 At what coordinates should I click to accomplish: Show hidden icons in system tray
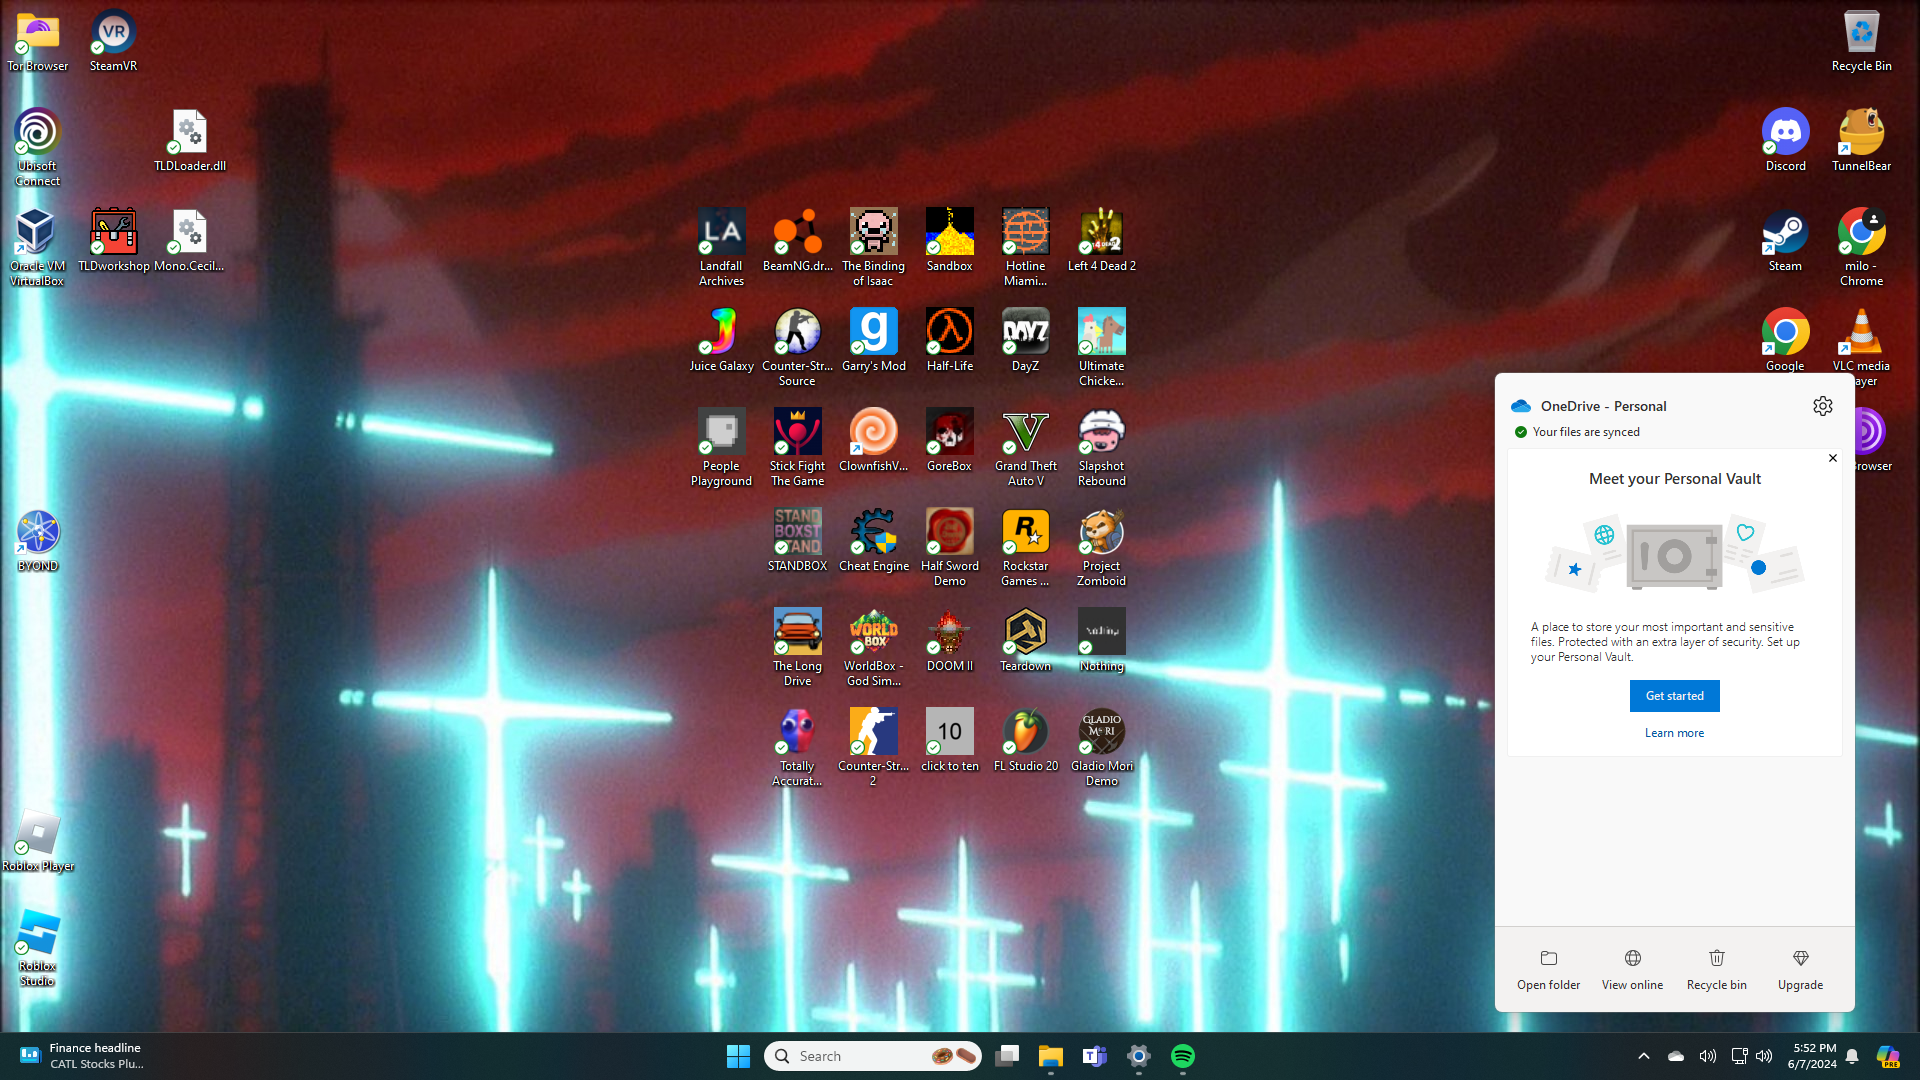click(1643, 1056)
